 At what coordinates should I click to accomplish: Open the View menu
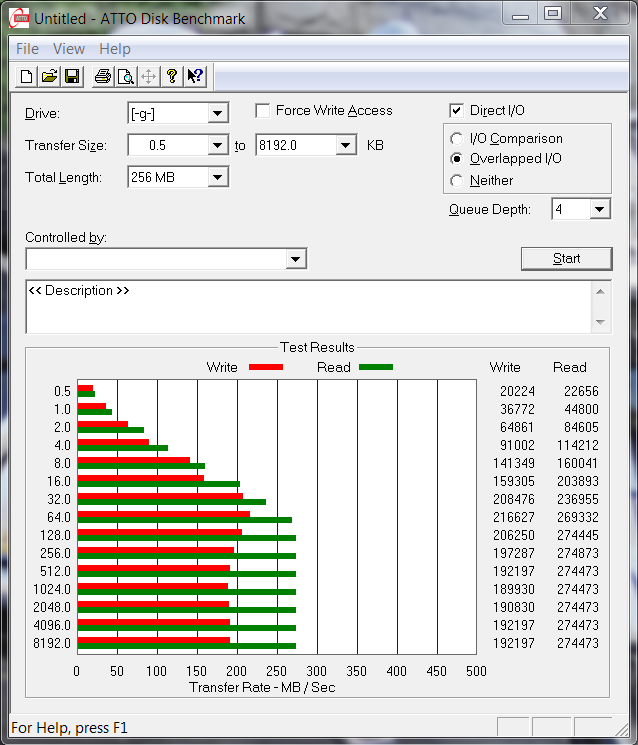69,49
